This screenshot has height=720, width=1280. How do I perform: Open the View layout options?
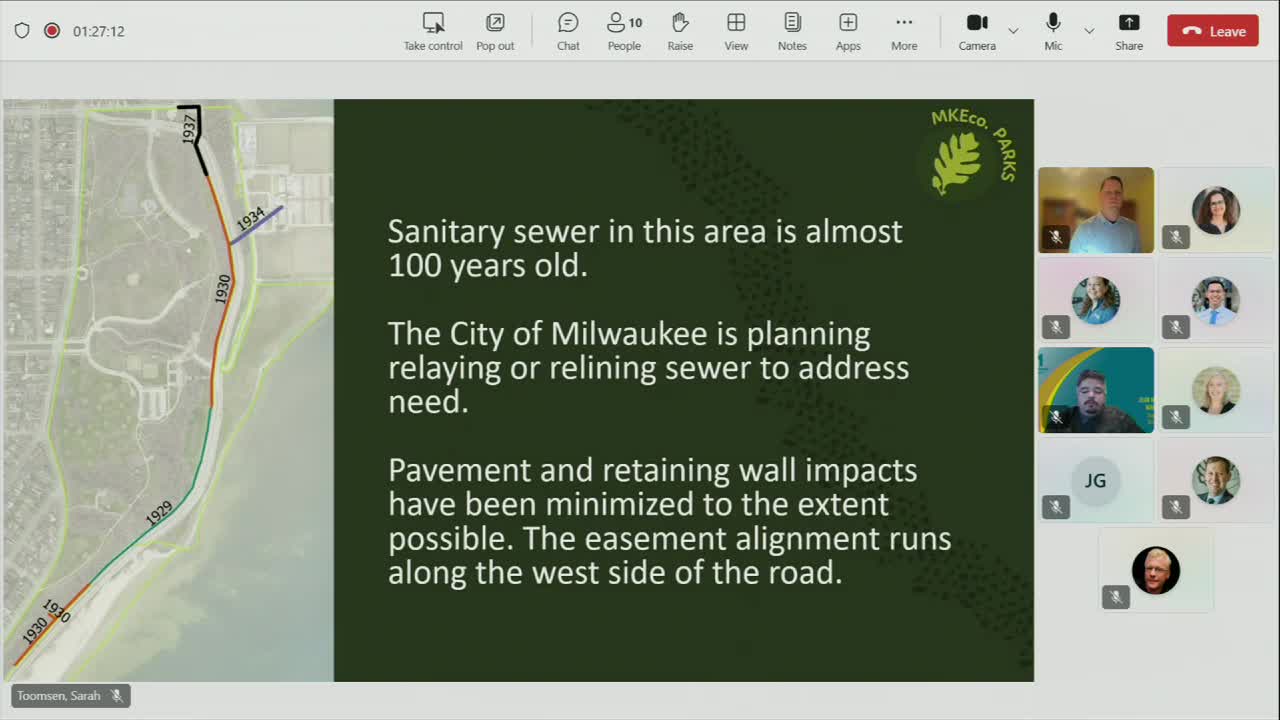[x=736, y=31]
